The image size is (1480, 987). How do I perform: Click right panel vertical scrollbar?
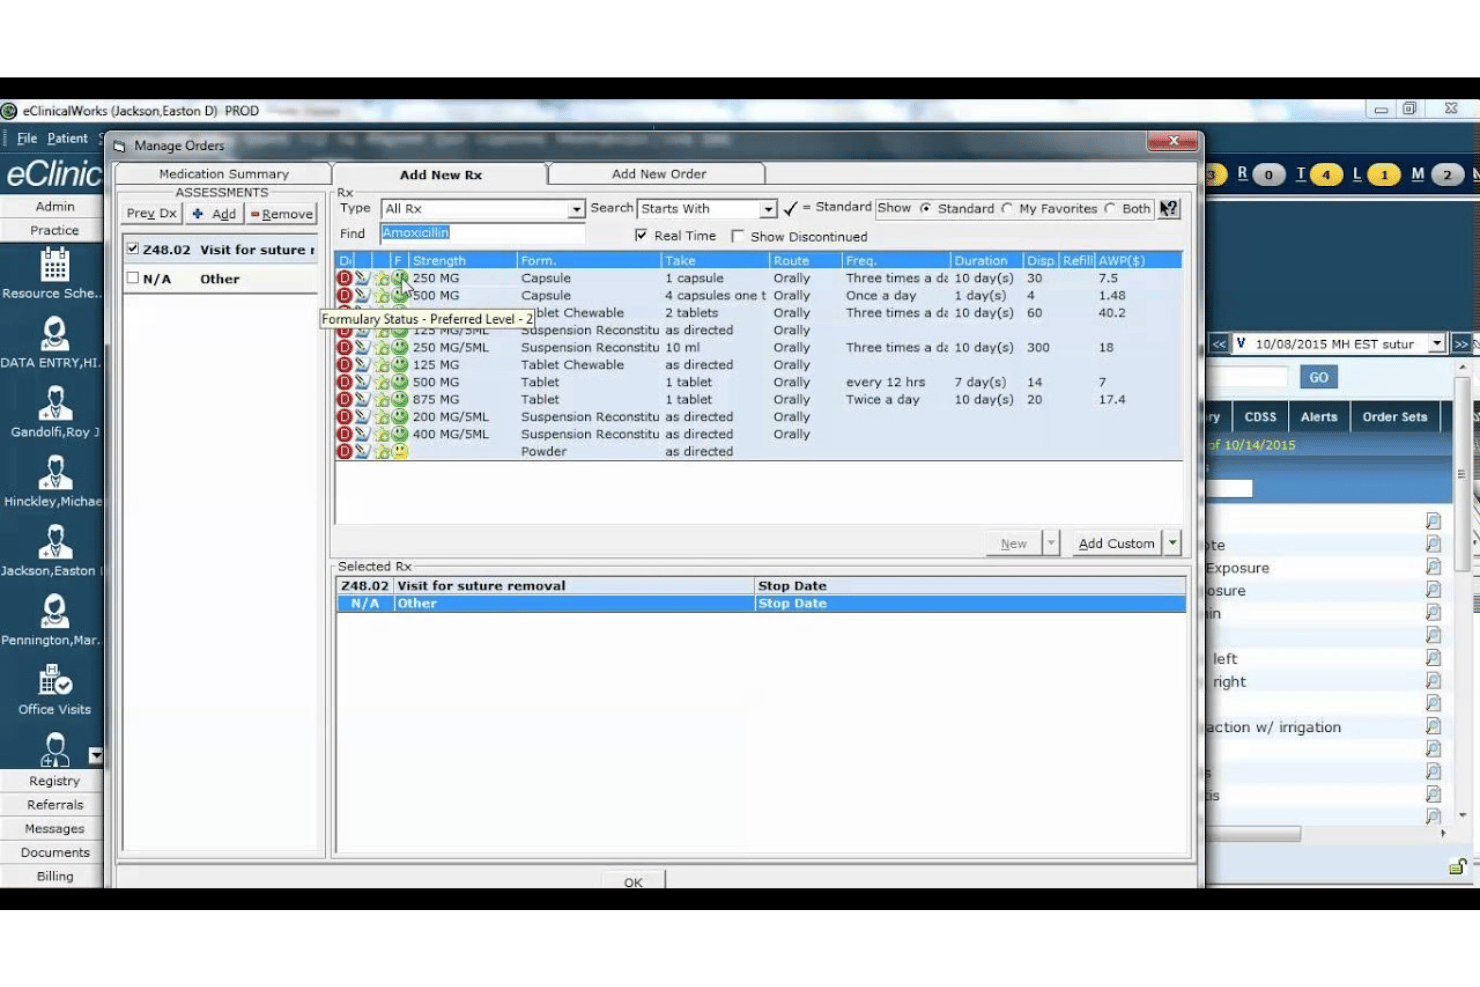[x=1463, y=473]
